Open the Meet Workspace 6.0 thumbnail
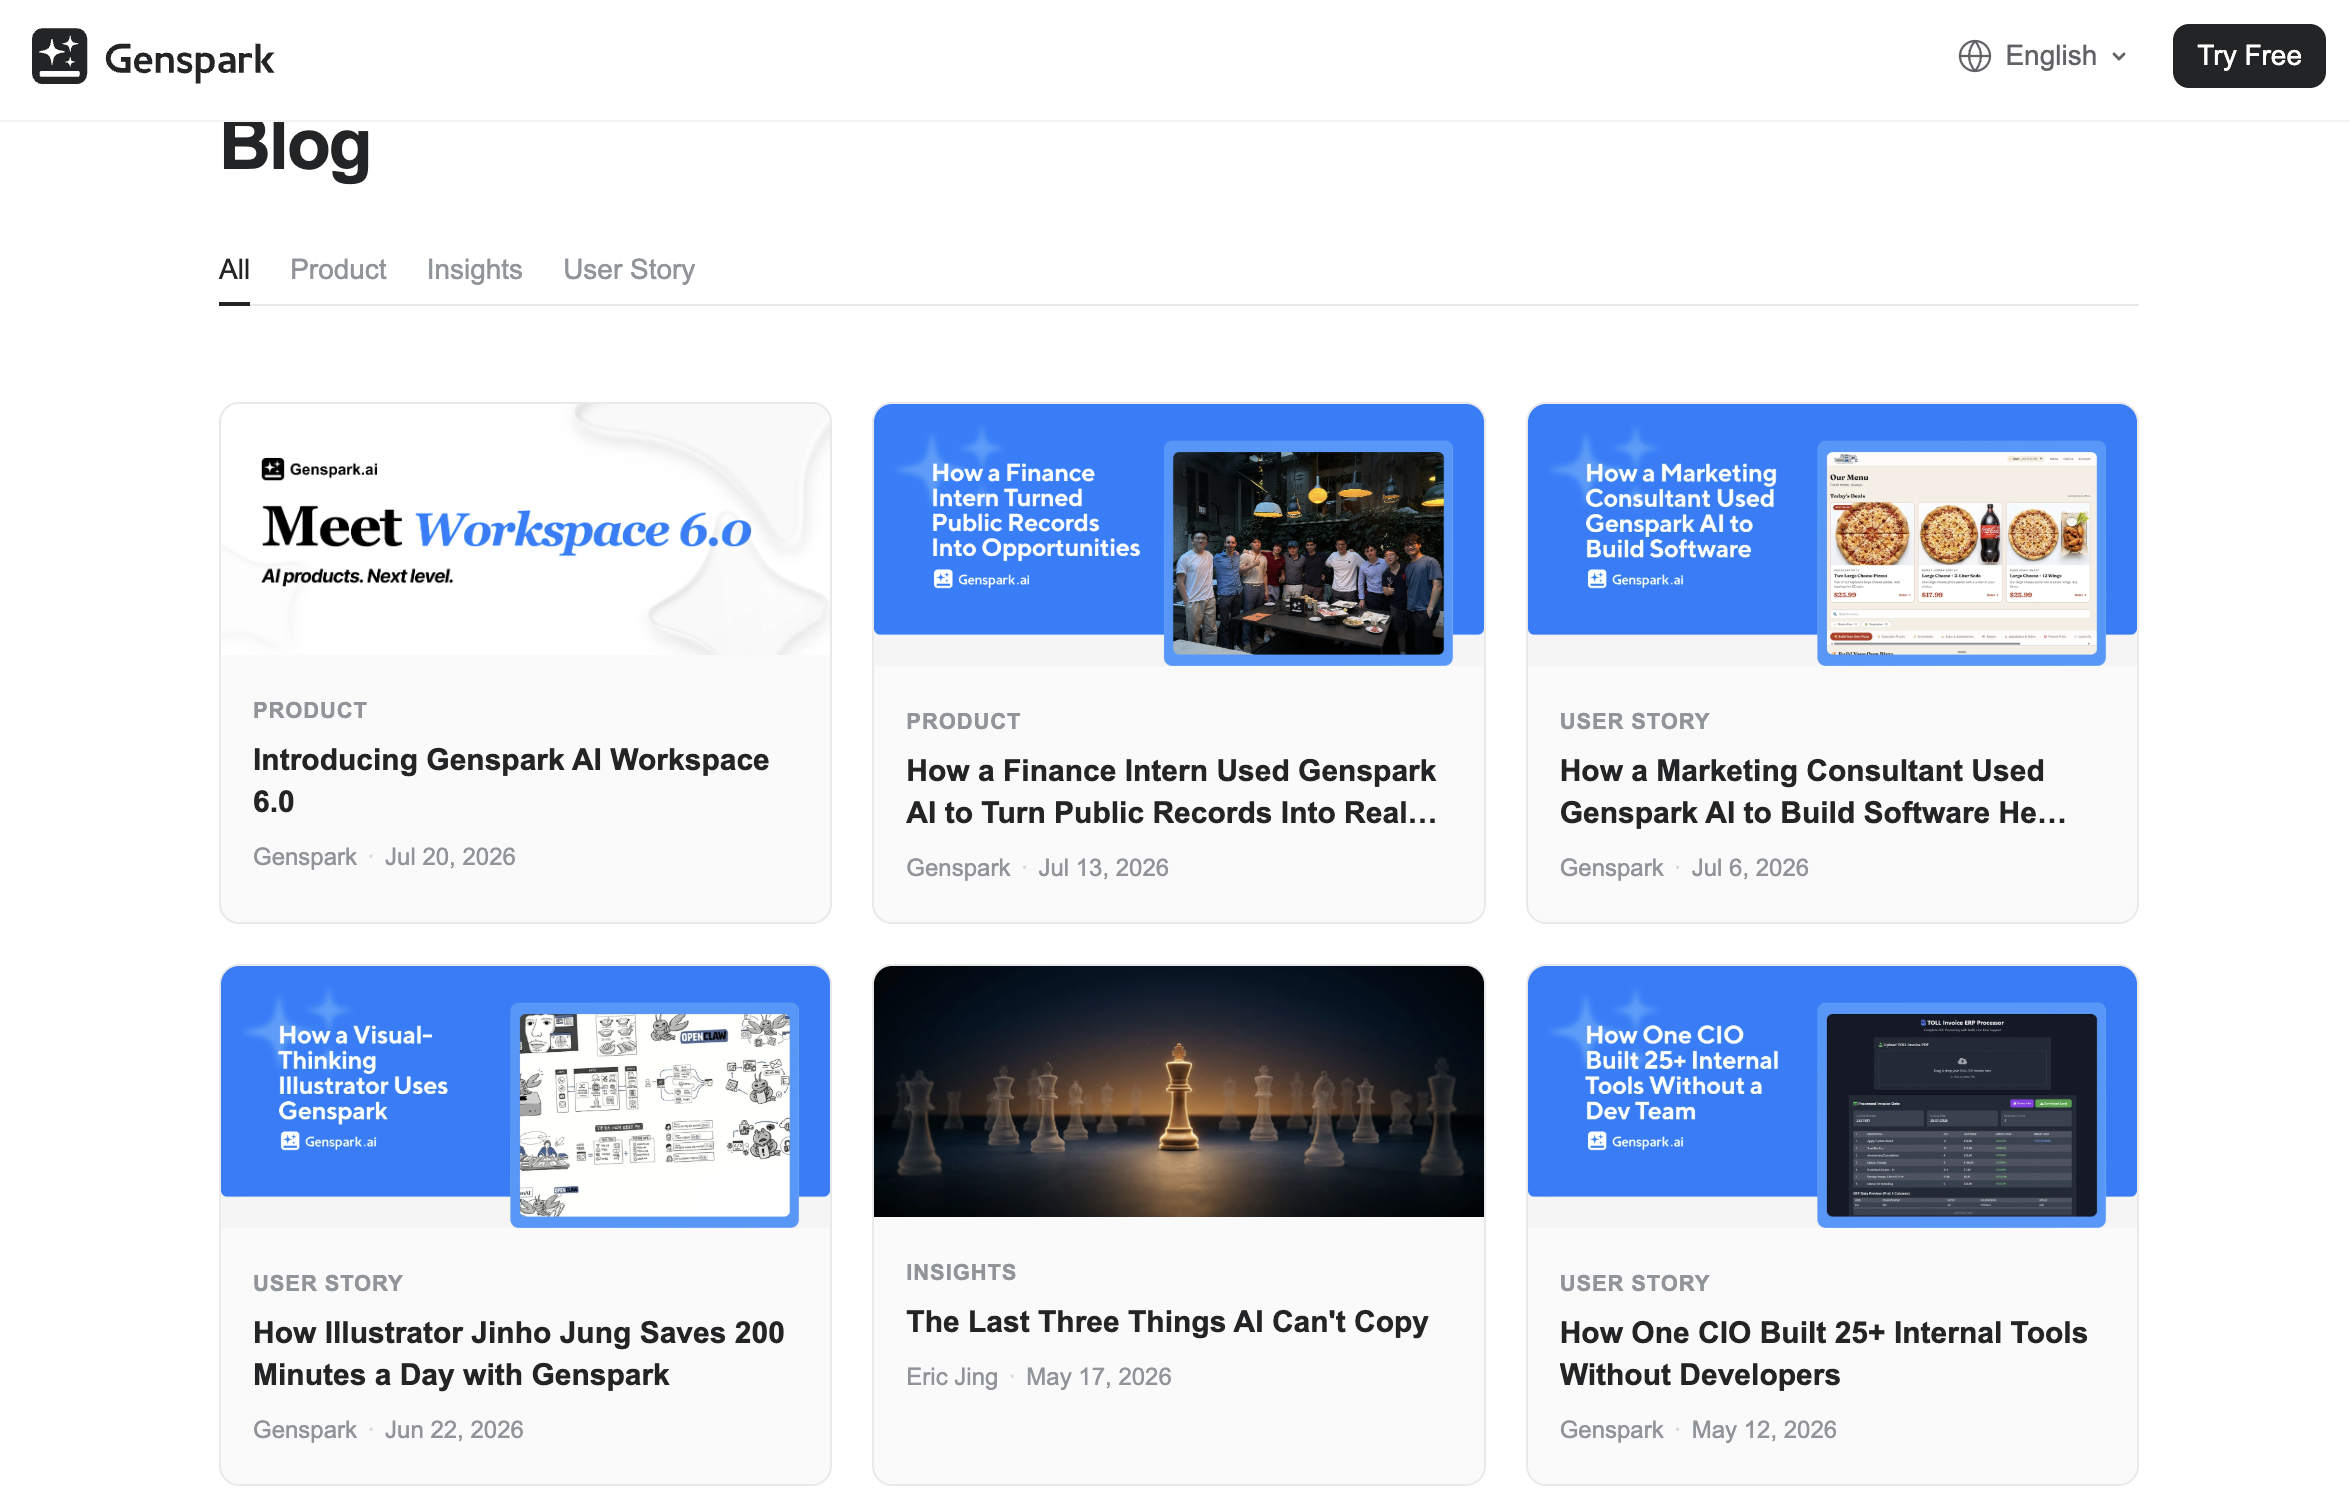Viewport: 2350px width, 1488px height. [525, 529]
